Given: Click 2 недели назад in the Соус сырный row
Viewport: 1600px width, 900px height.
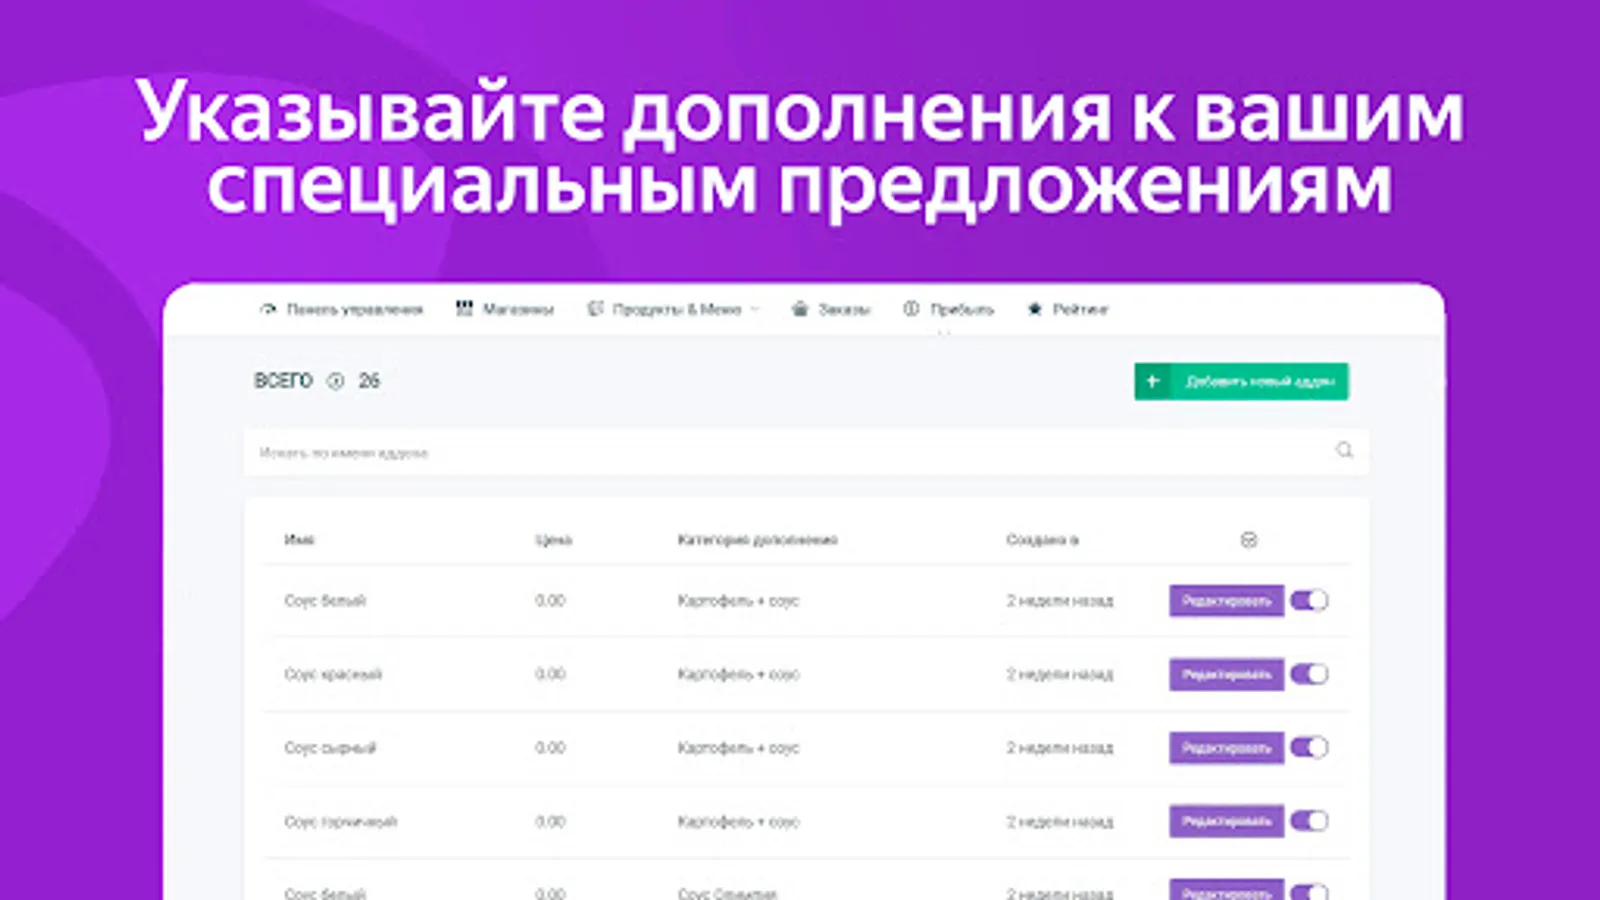Looking at the screenshot, I should coord(1060,748).
